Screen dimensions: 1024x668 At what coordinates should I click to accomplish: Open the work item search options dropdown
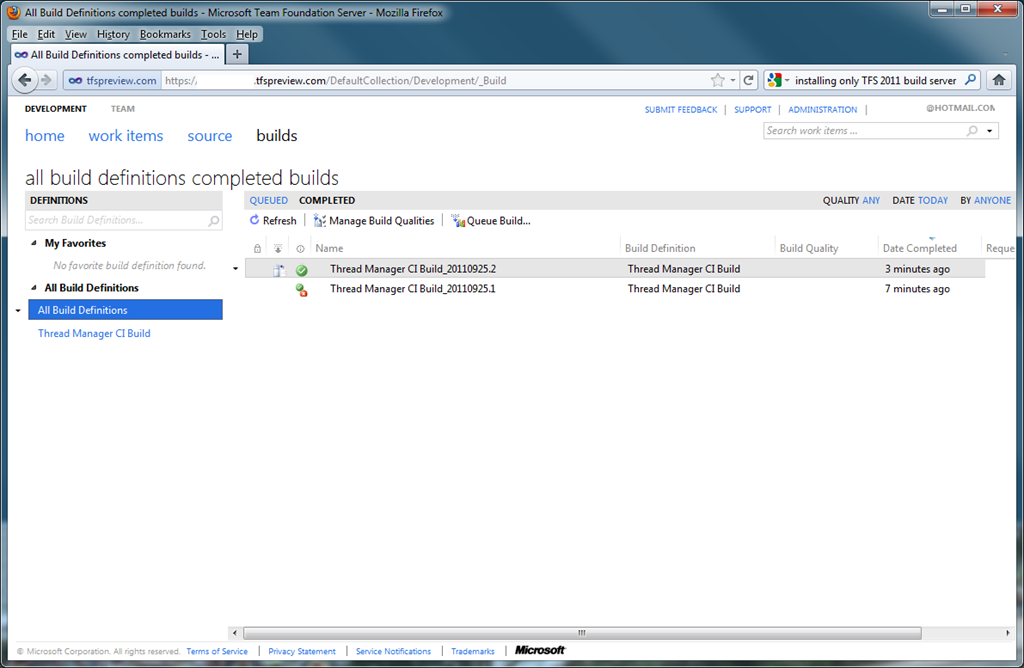(x=990, y=131)
